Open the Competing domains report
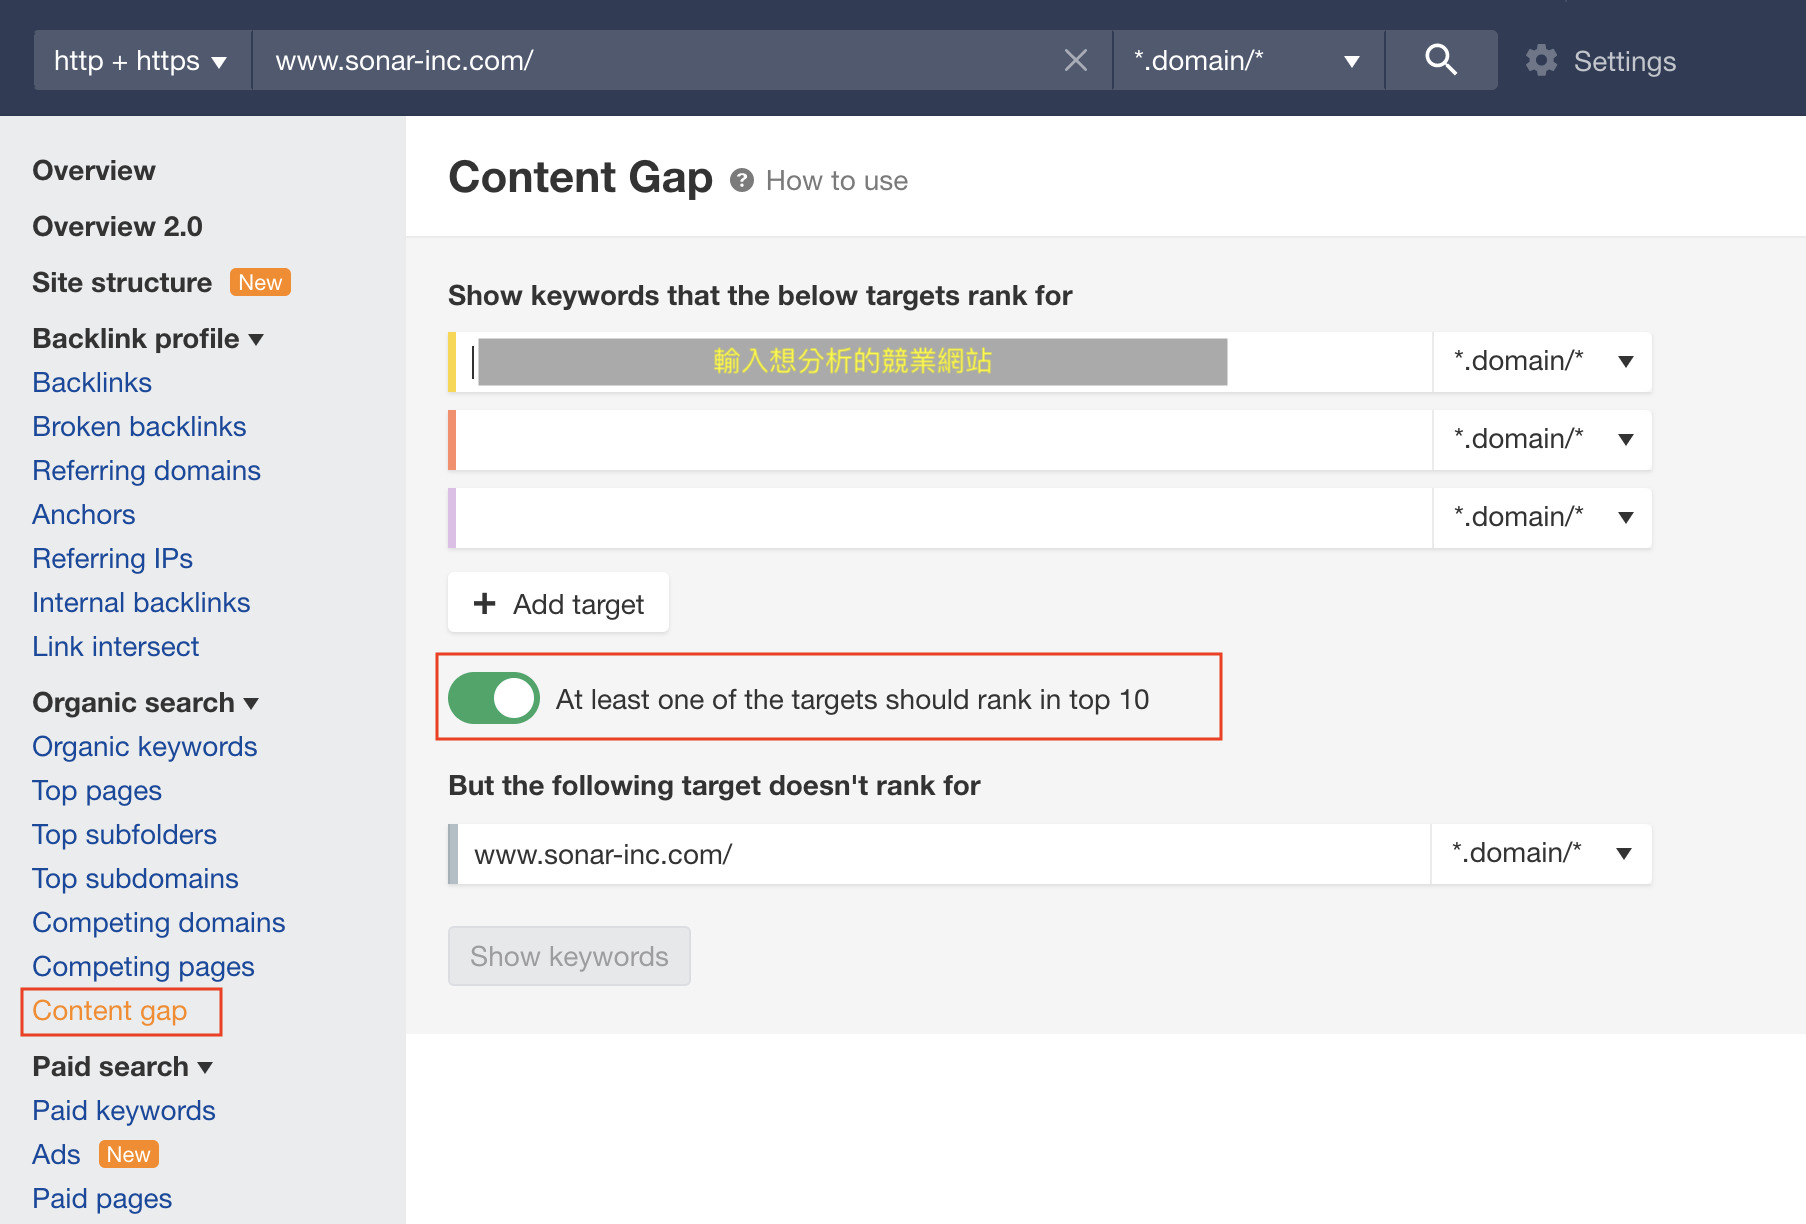Screen dimensions: 1806x1224 pos(158,923)
